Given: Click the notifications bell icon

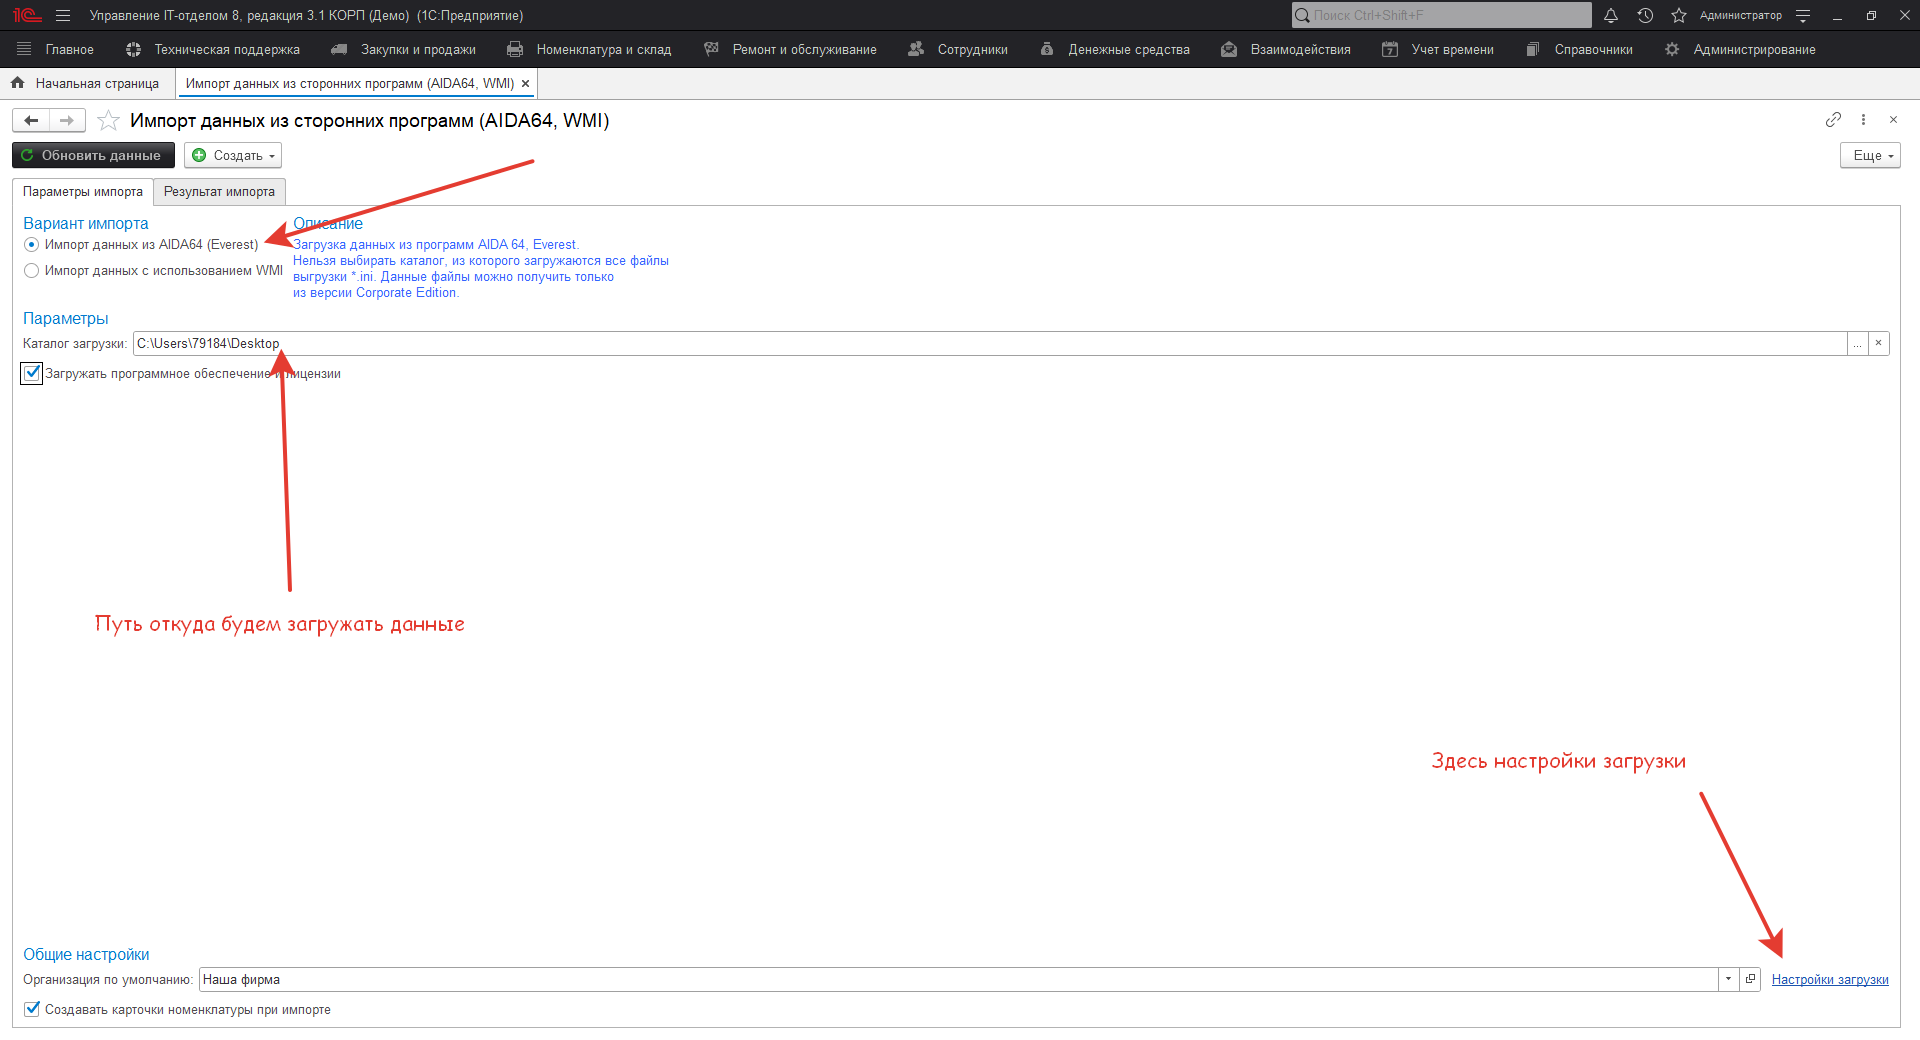Looking at the screenshot, I should coord(1610,15).
